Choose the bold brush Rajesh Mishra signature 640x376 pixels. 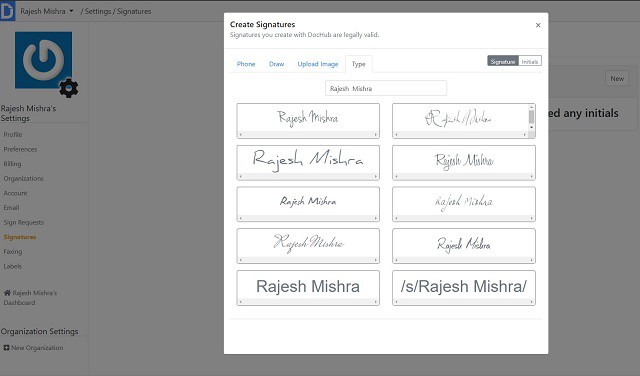(308, 204)
